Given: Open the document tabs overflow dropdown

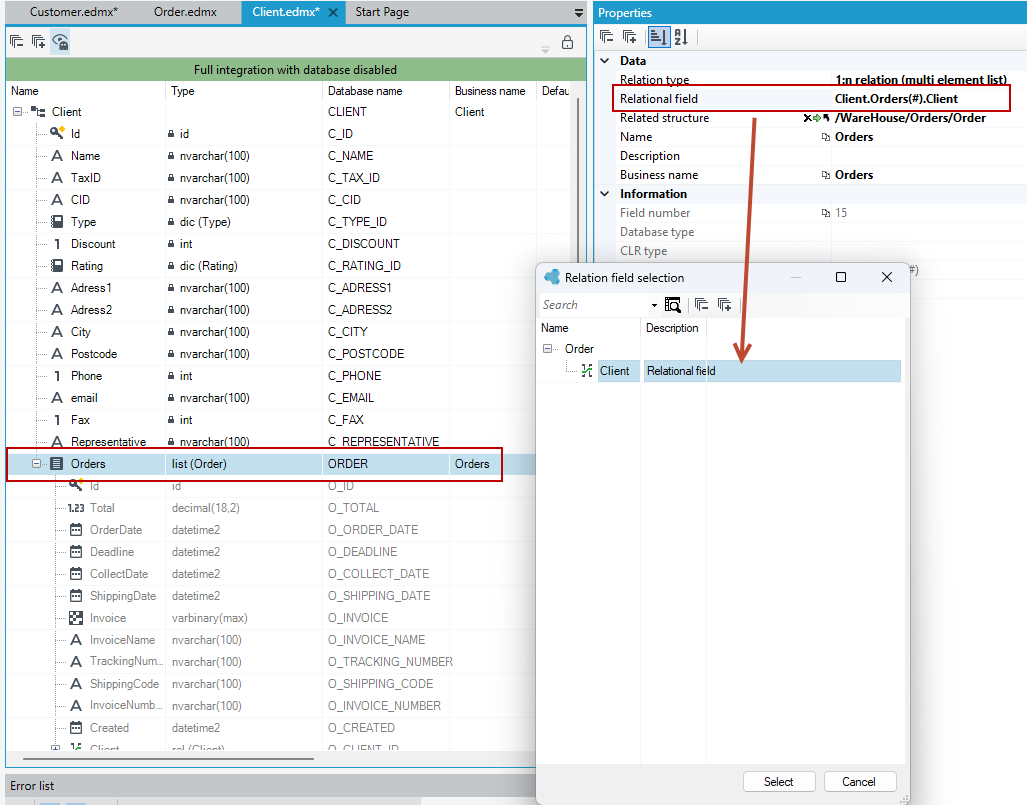Looking at the screenshot, I should point(578,12).
